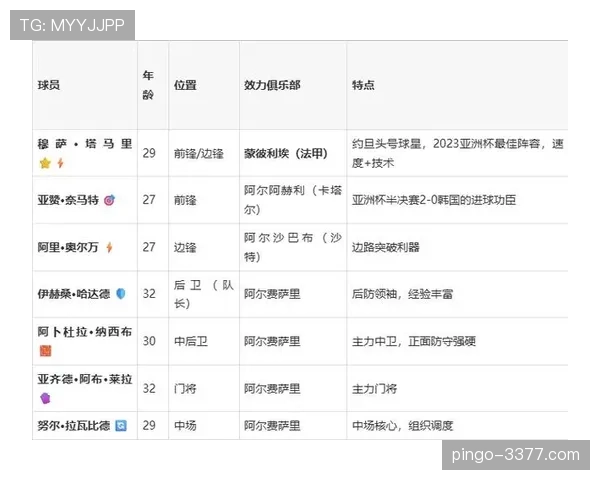
Task: Click the club cell 阿尔沙巴布（沙特）
Action: [x=293, y=247]
